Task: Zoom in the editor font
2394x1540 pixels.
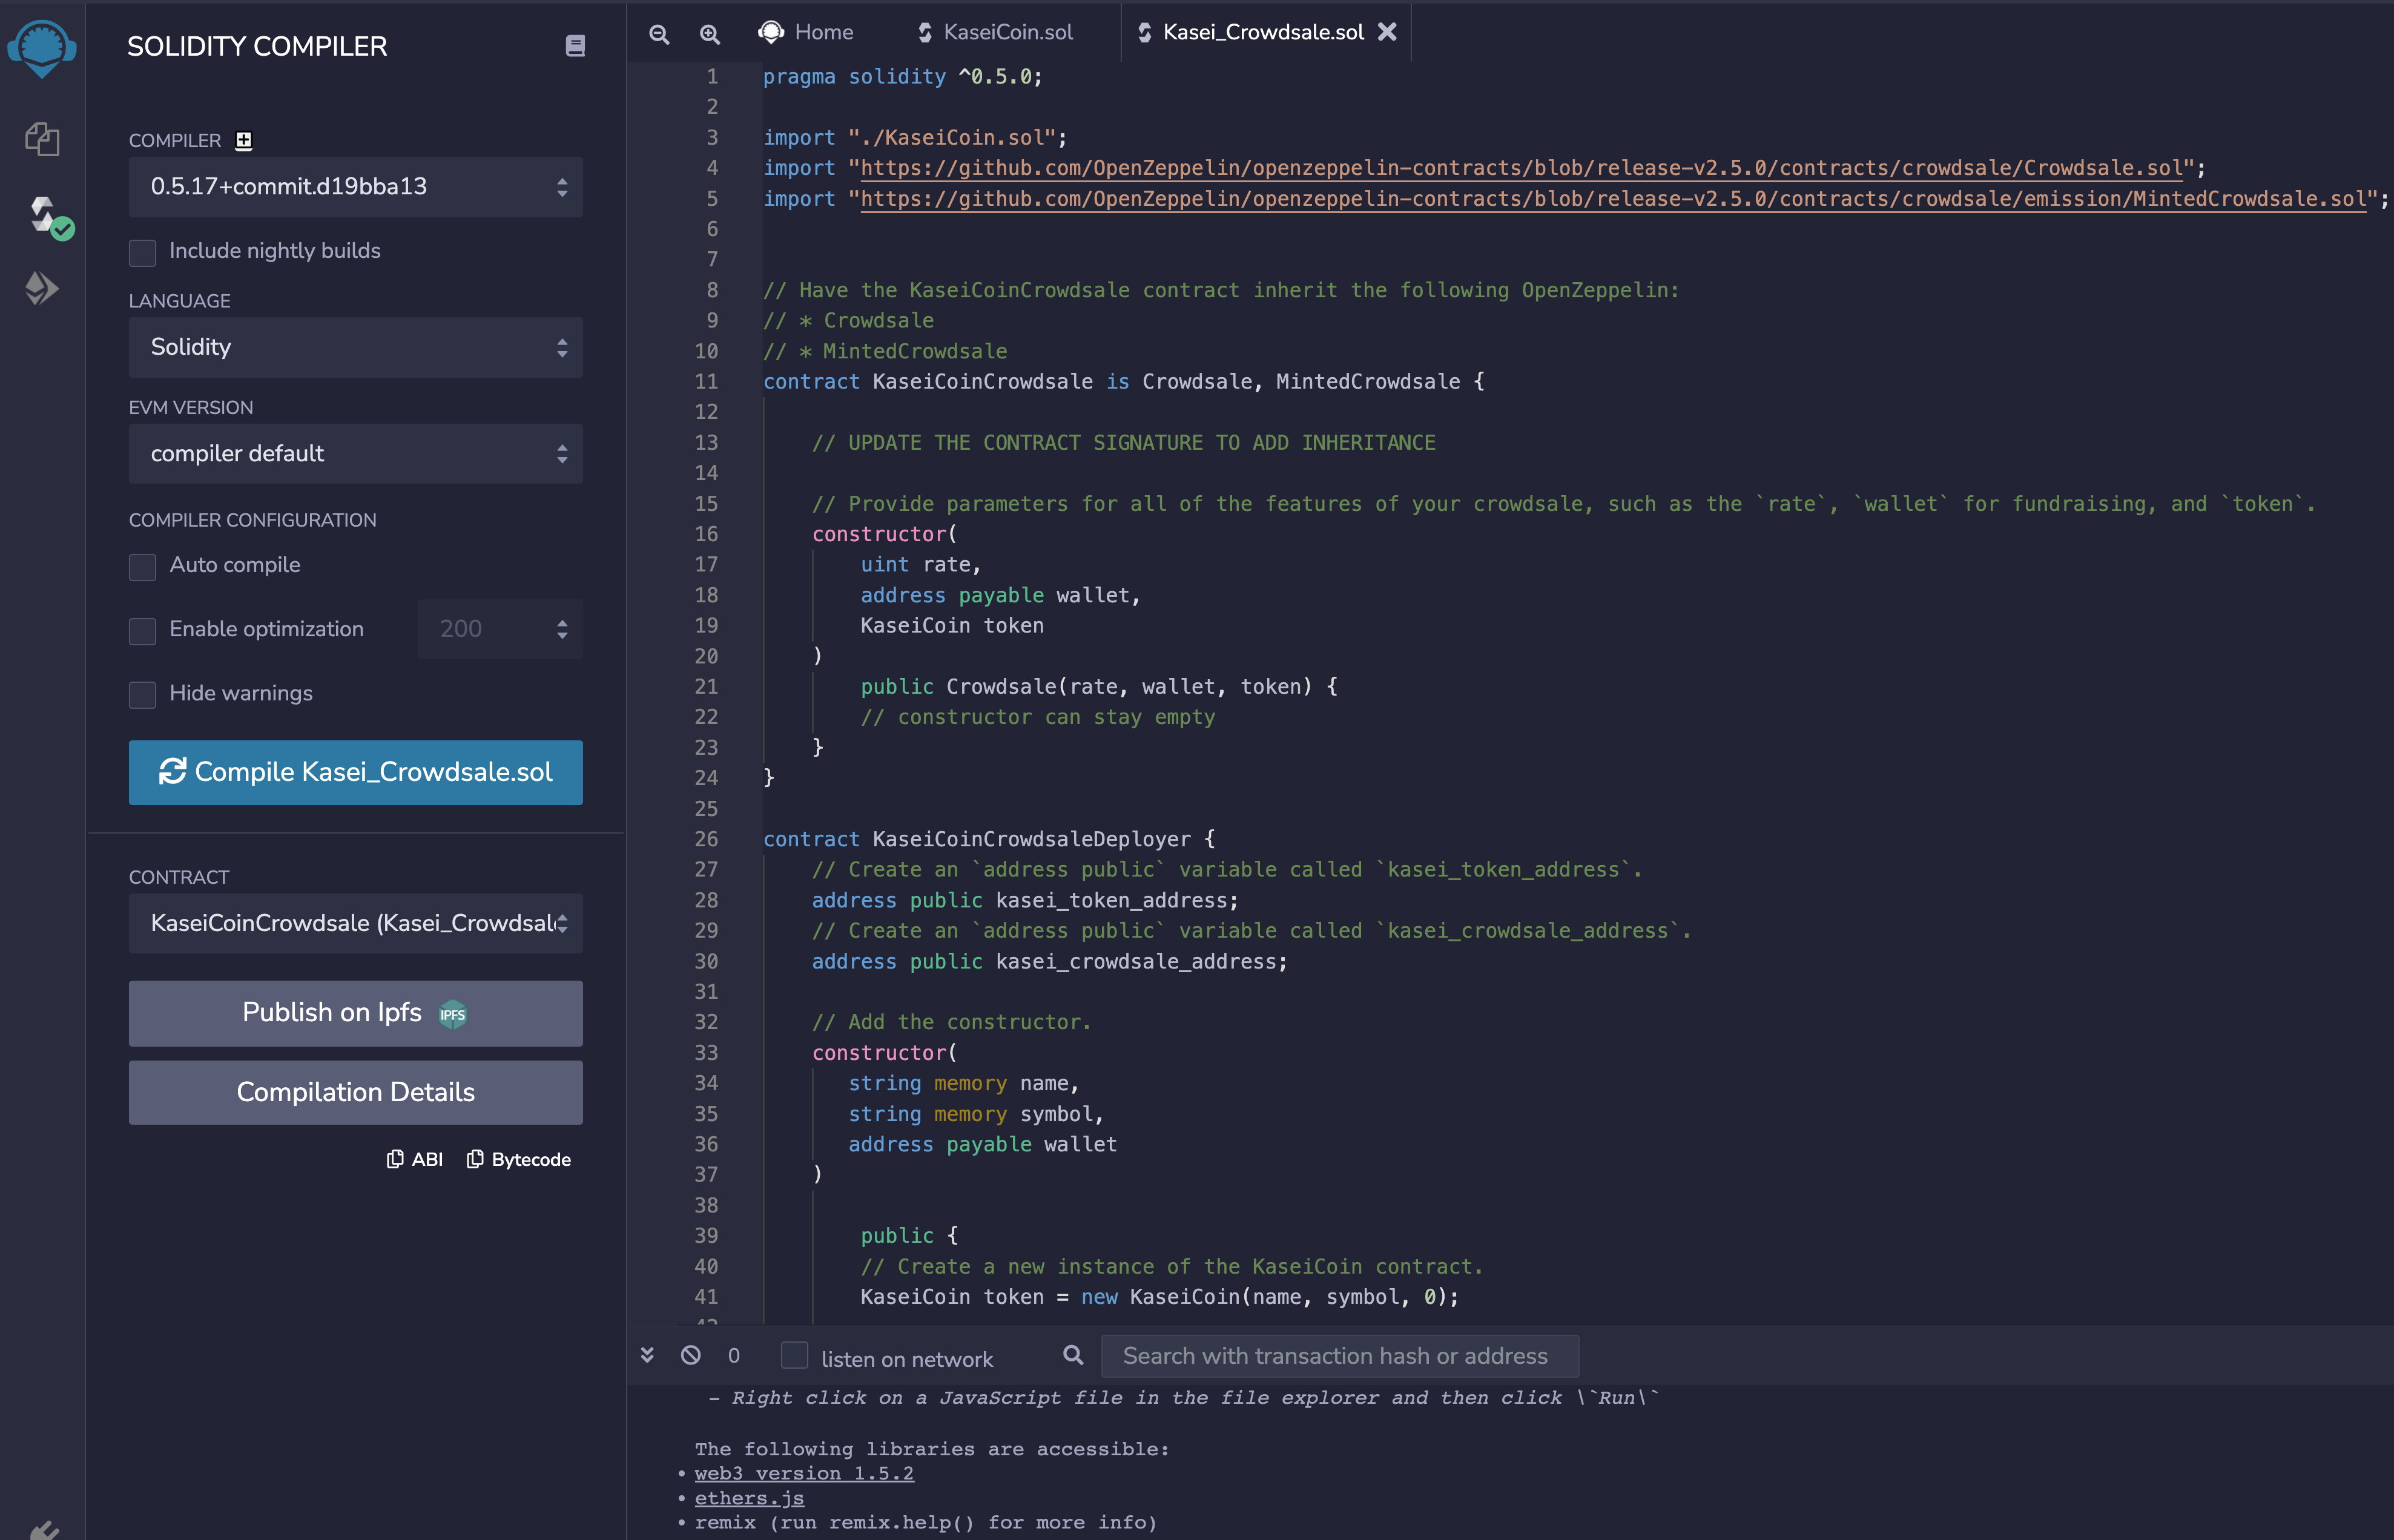Action: [x=709, y=34]
